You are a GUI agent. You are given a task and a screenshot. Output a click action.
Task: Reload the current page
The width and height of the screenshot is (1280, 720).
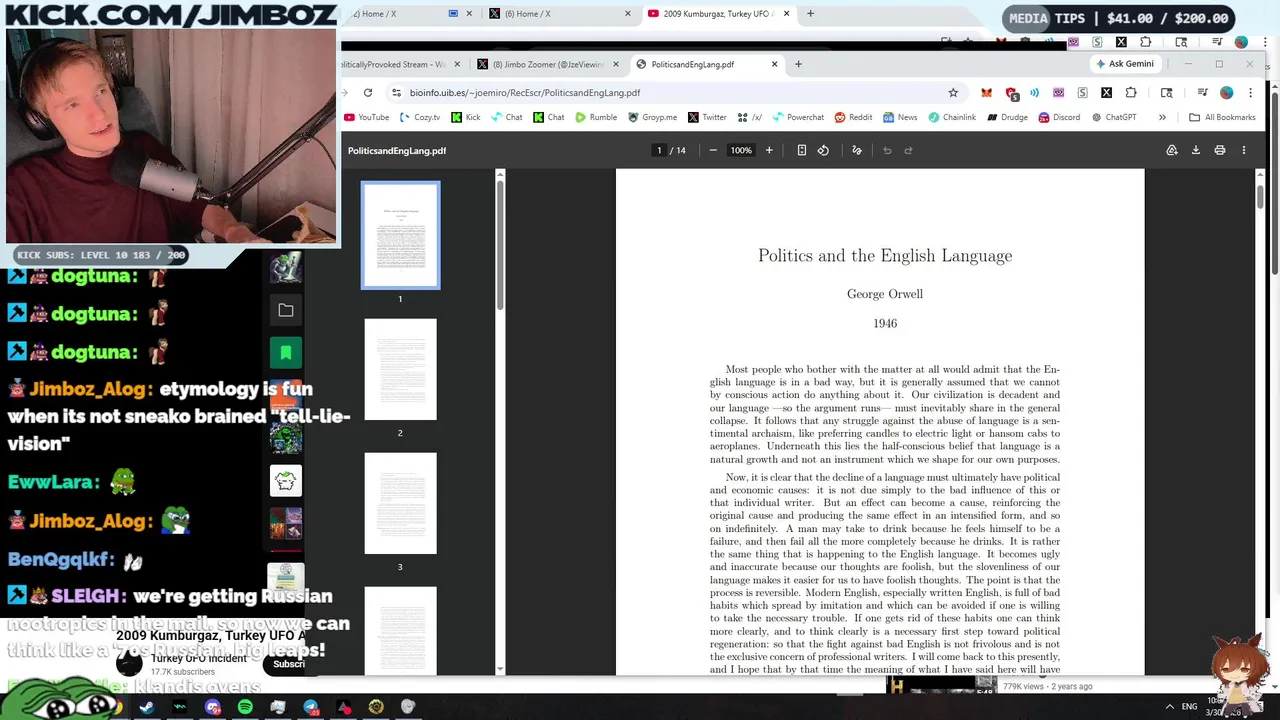click(368, 92)
